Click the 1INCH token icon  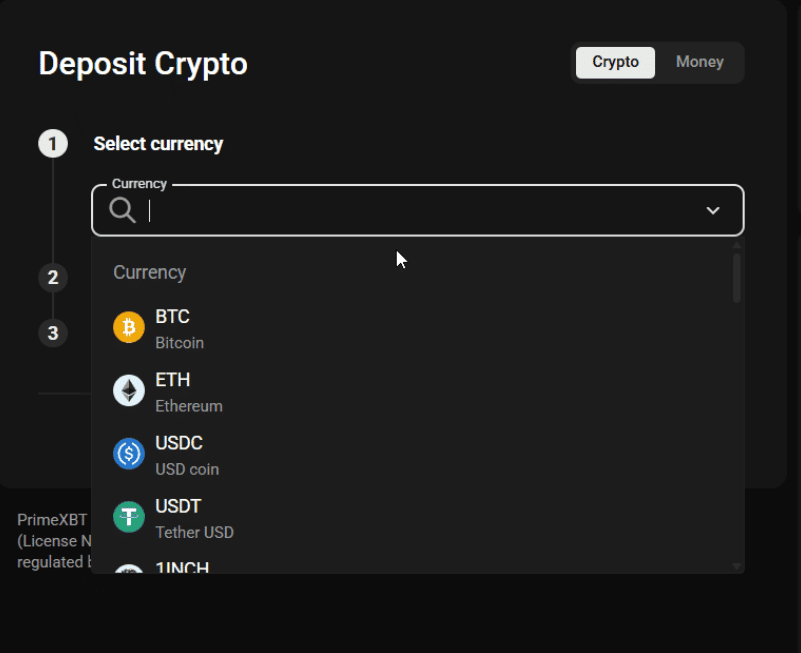click(x=128, y=570)
